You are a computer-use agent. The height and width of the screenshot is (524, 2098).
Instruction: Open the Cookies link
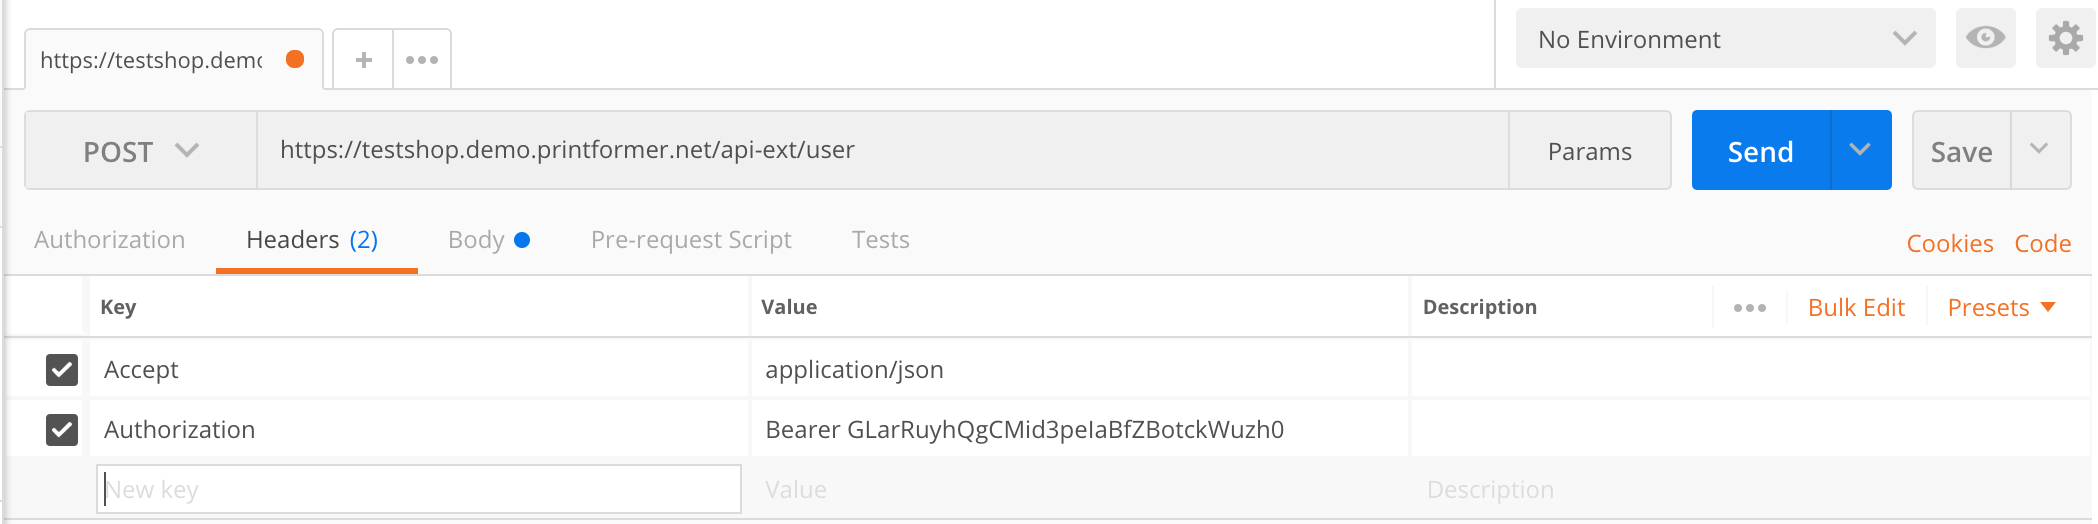pos(1949,244)
